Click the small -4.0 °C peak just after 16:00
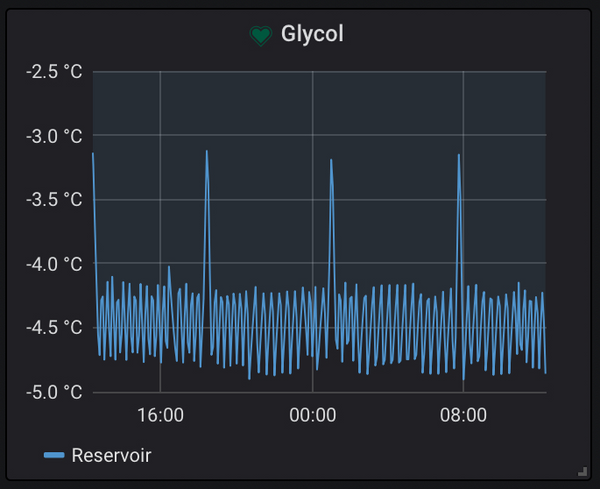600x489 pixels. (x=169, y=267)
